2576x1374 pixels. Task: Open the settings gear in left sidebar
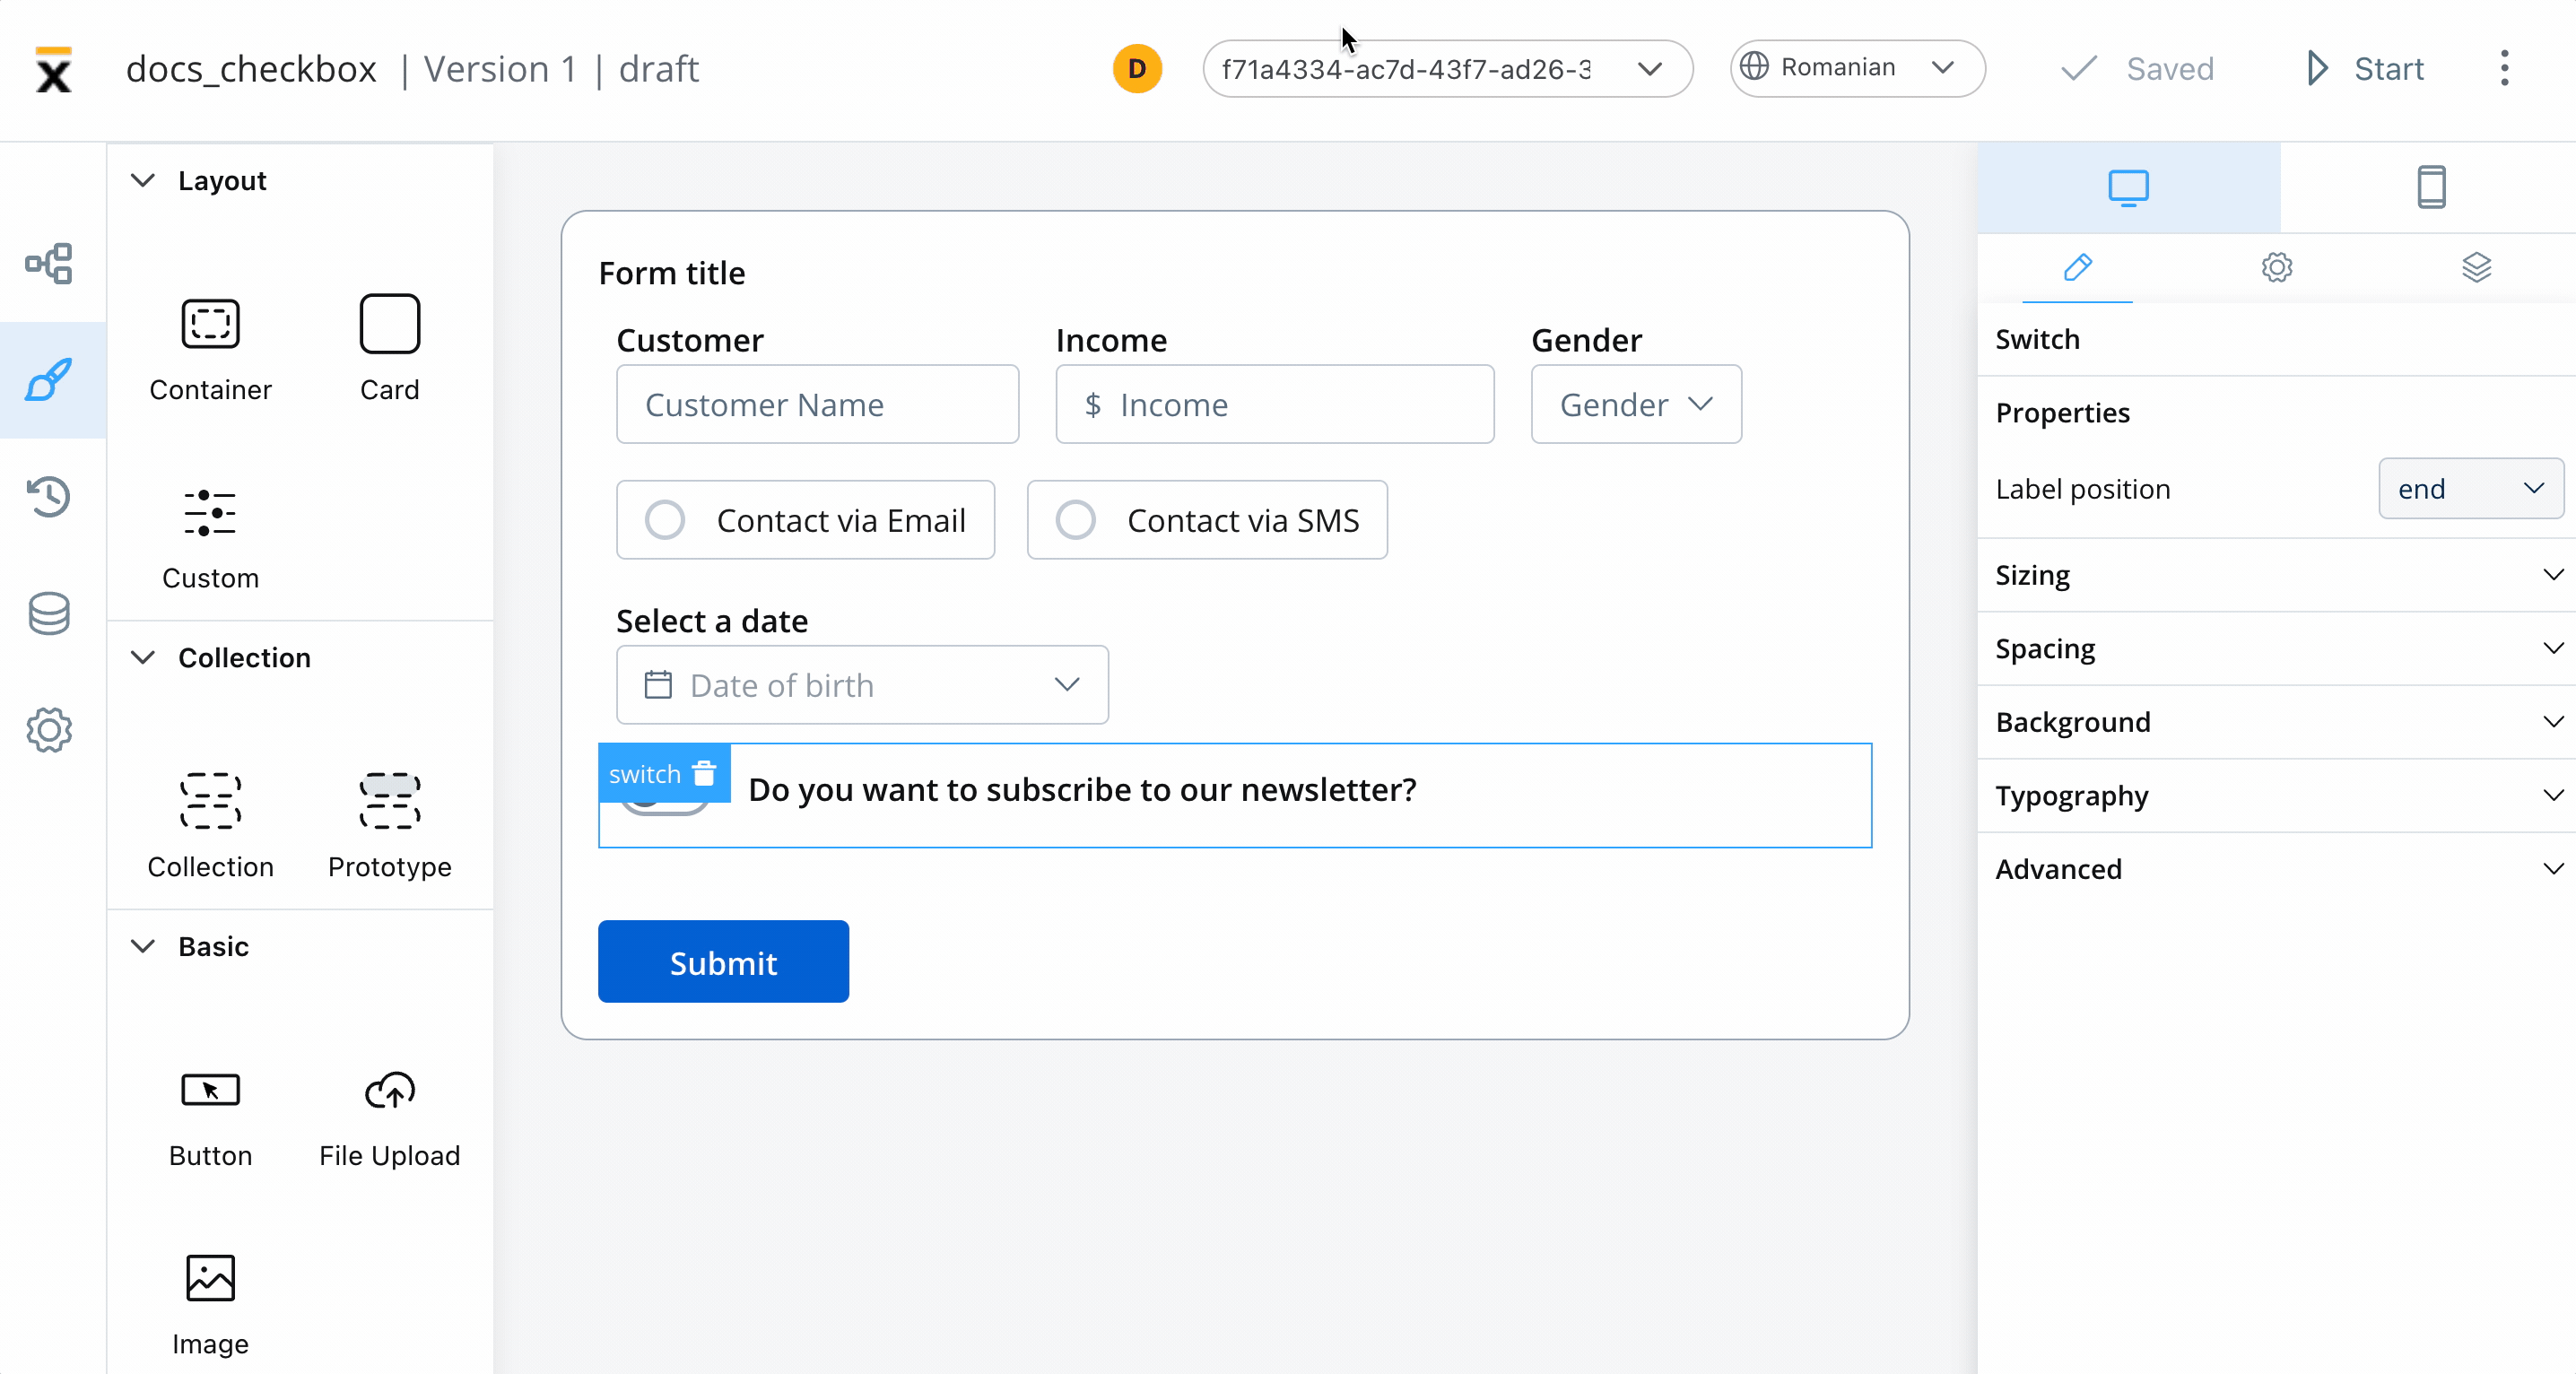click(x=49, y=730)
